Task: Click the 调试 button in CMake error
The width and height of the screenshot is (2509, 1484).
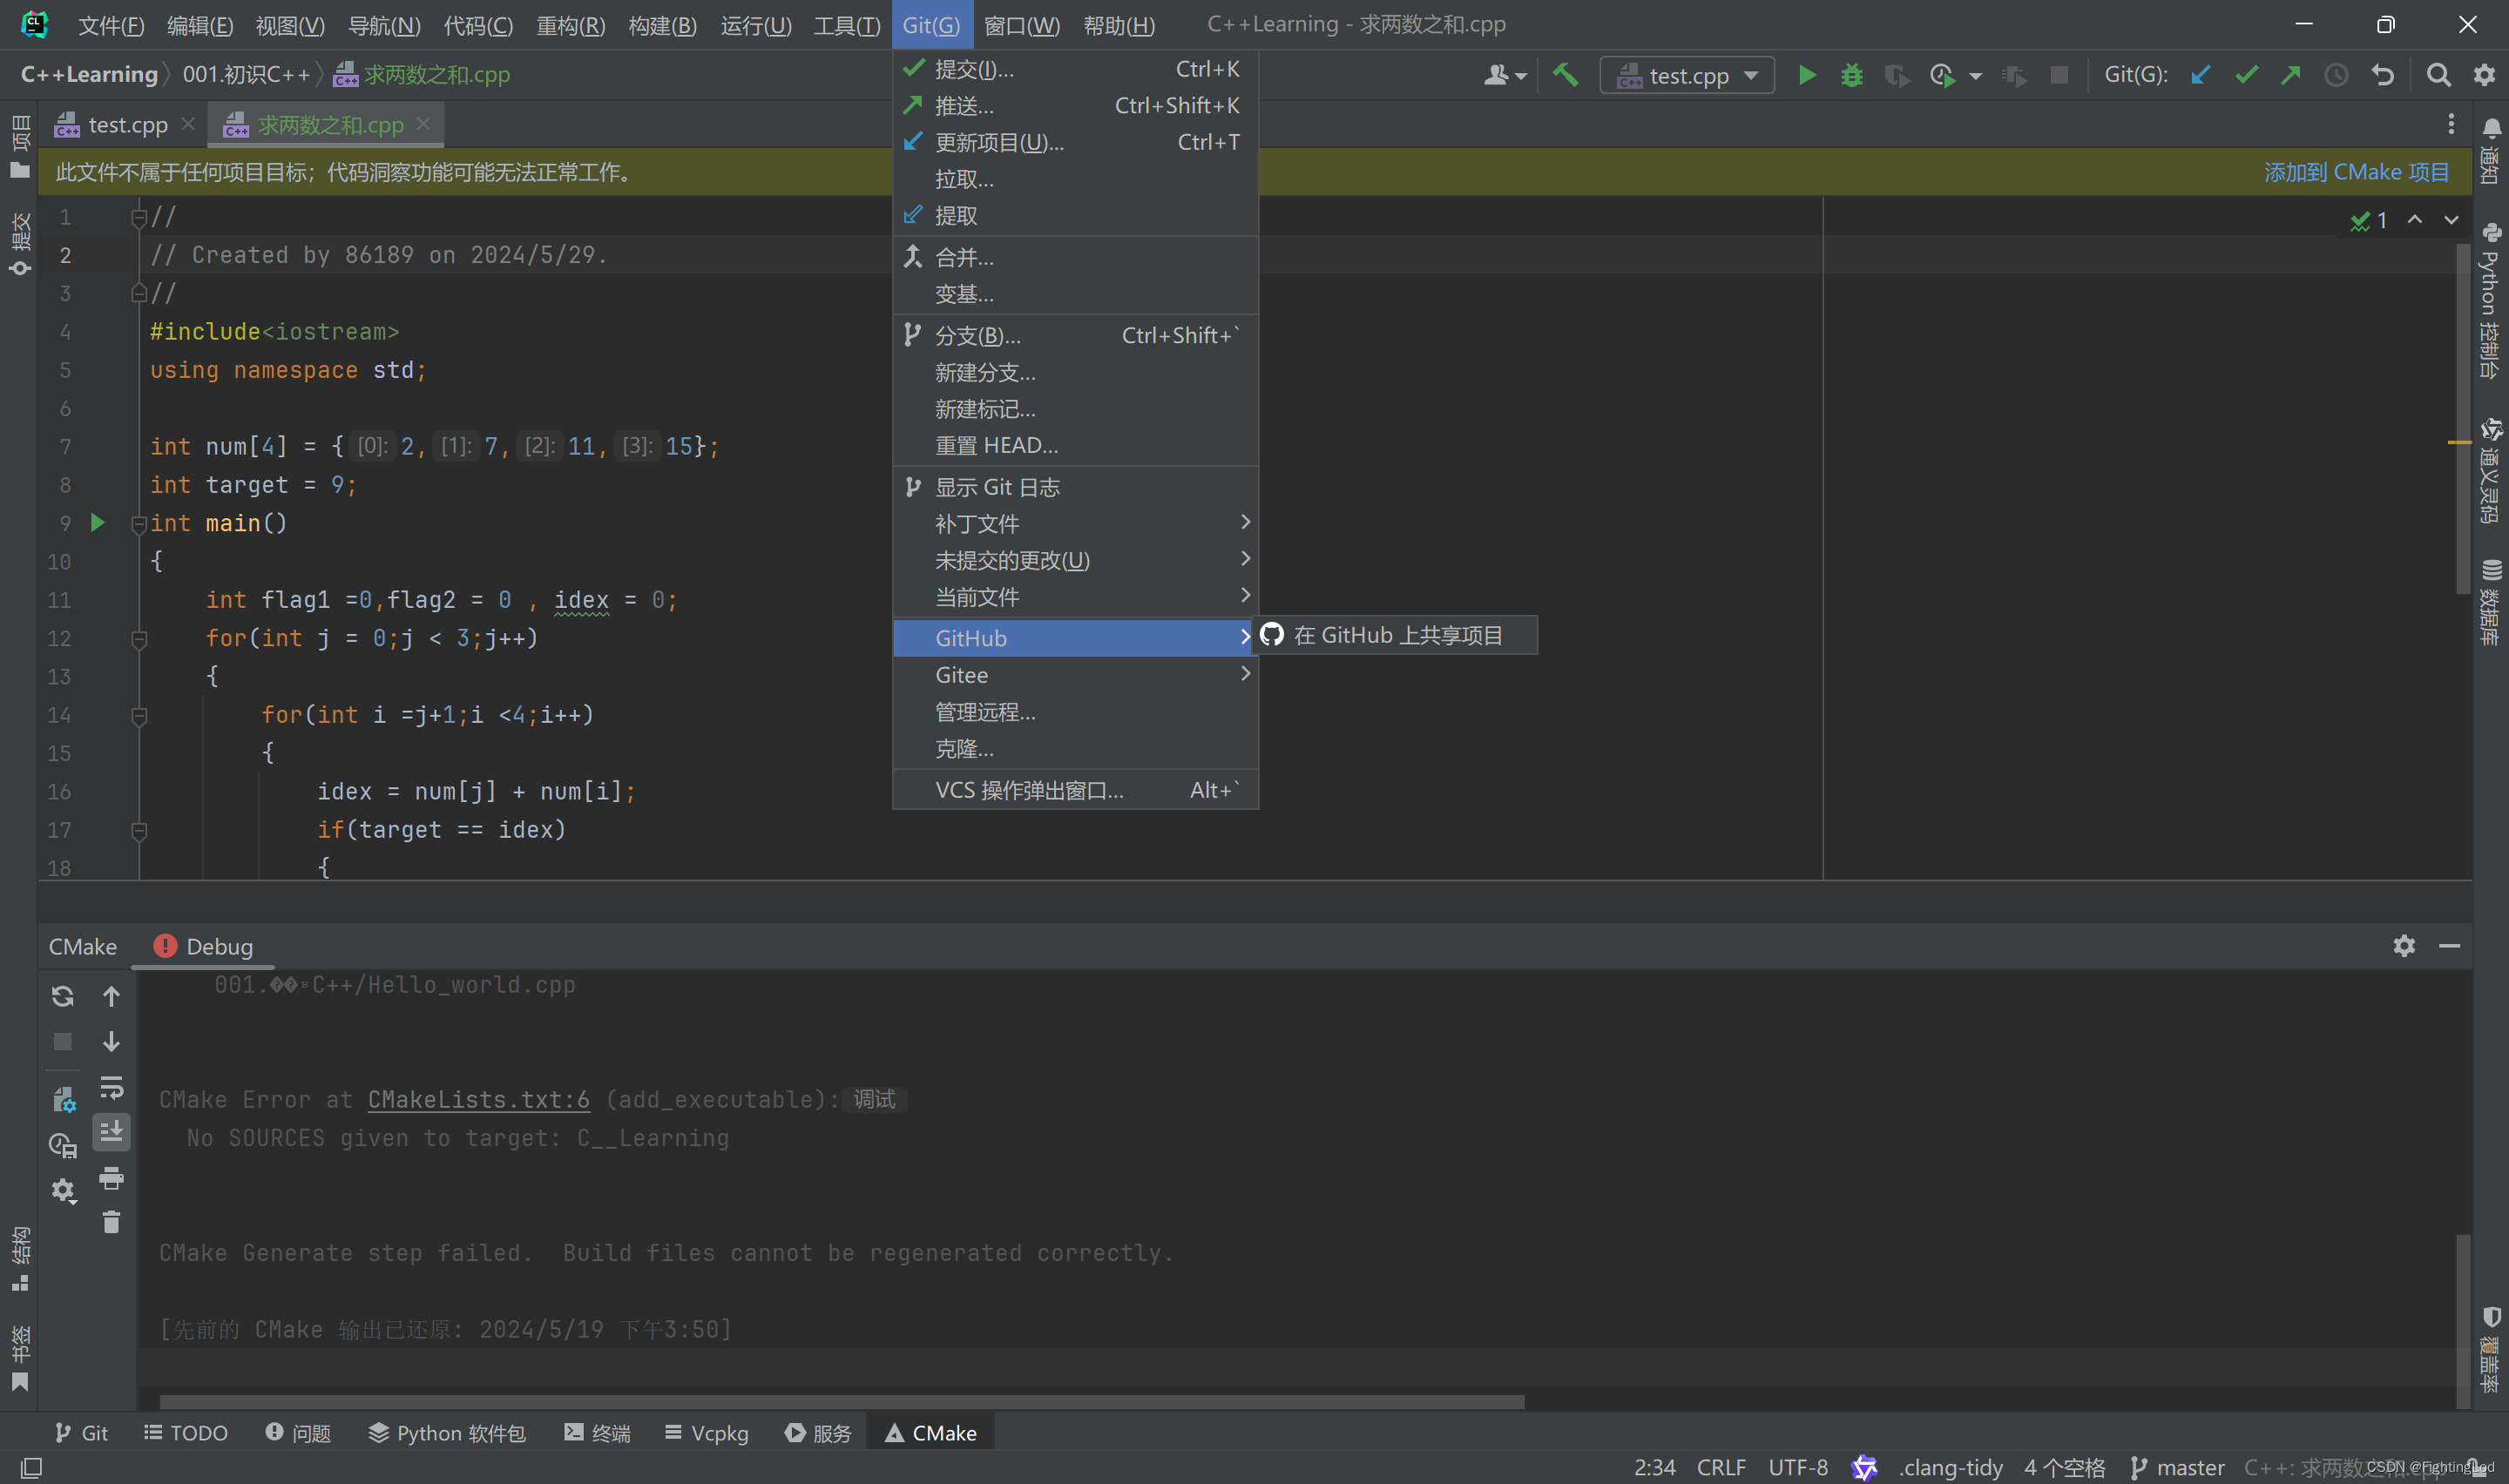Action: pos(874,1099)
